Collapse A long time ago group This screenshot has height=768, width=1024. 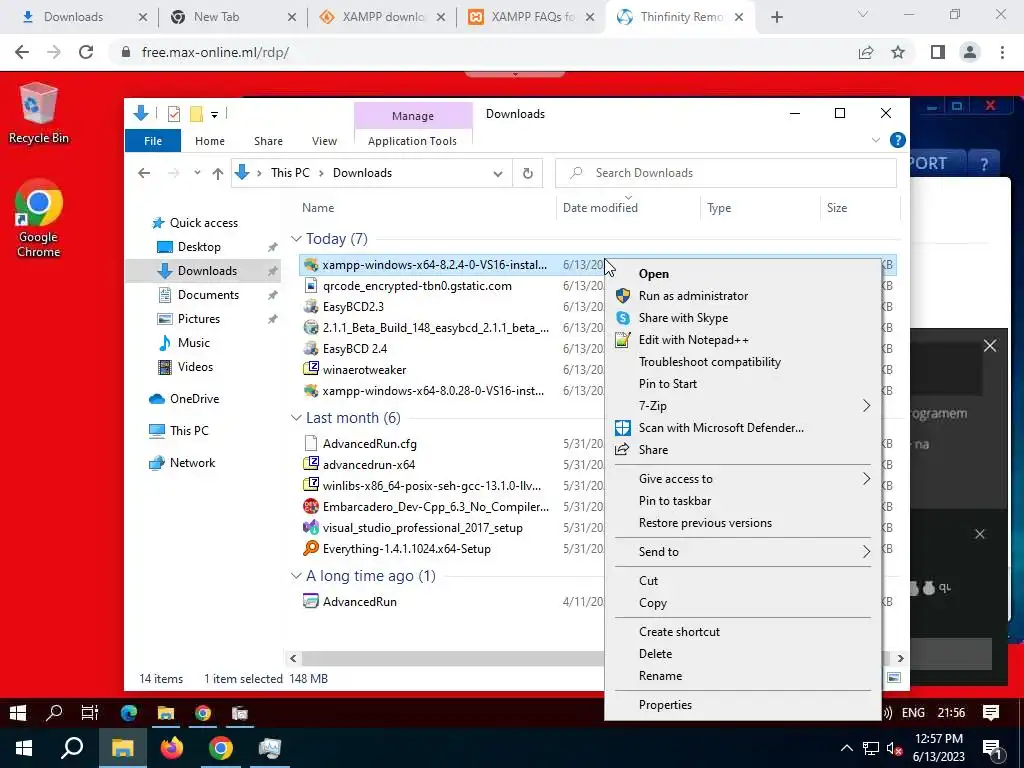[296, 576]
